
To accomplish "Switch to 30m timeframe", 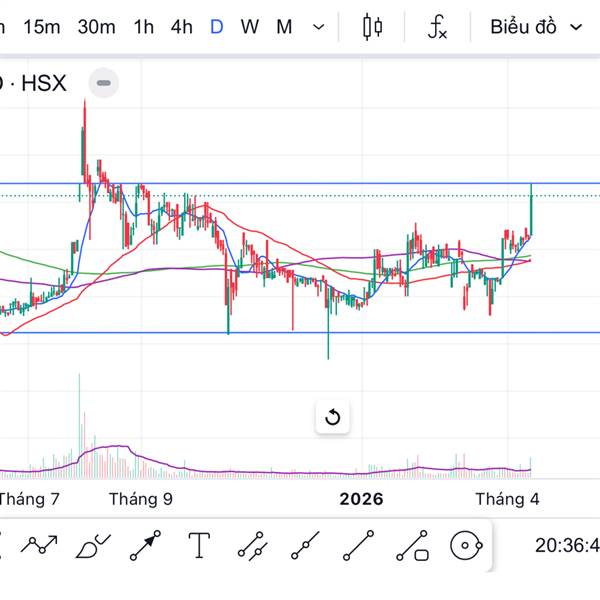I will click(96, 27).
